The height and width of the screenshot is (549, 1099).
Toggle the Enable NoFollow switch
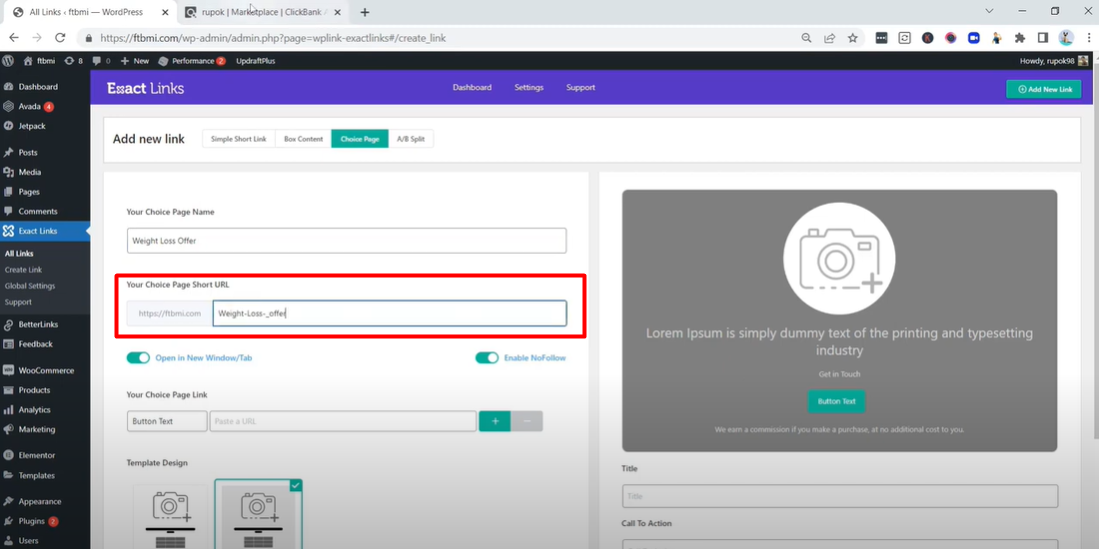[486, 358]
